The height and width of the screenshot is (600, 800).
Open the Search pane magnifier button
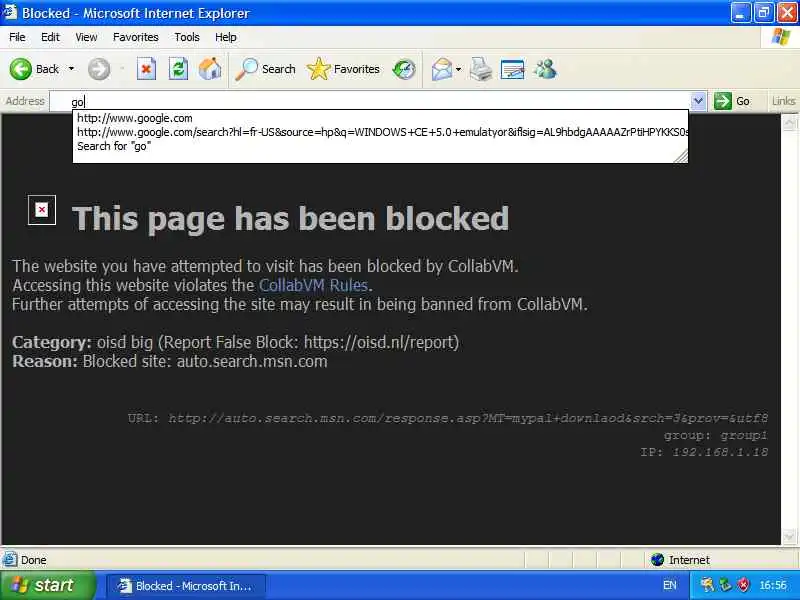click(265, 69)
